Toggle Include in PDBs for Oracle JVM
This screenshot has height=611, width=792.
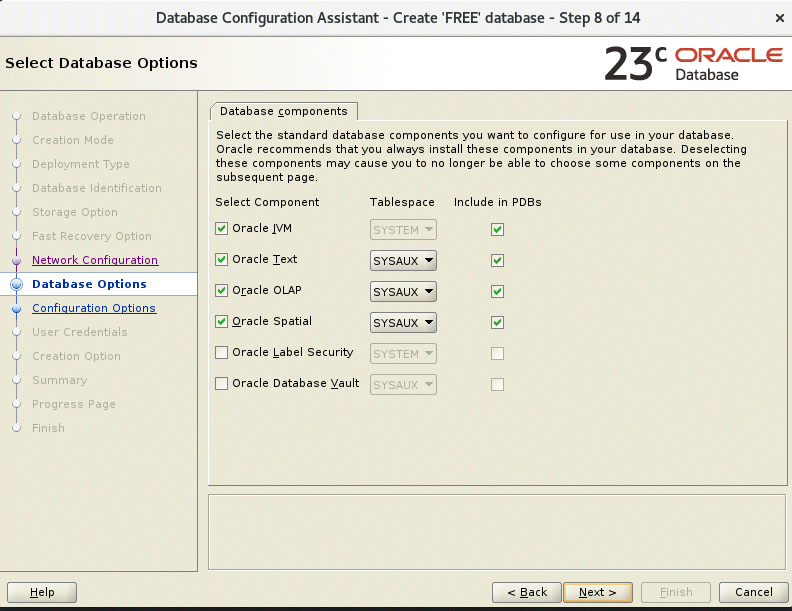(x=497, y=229)
